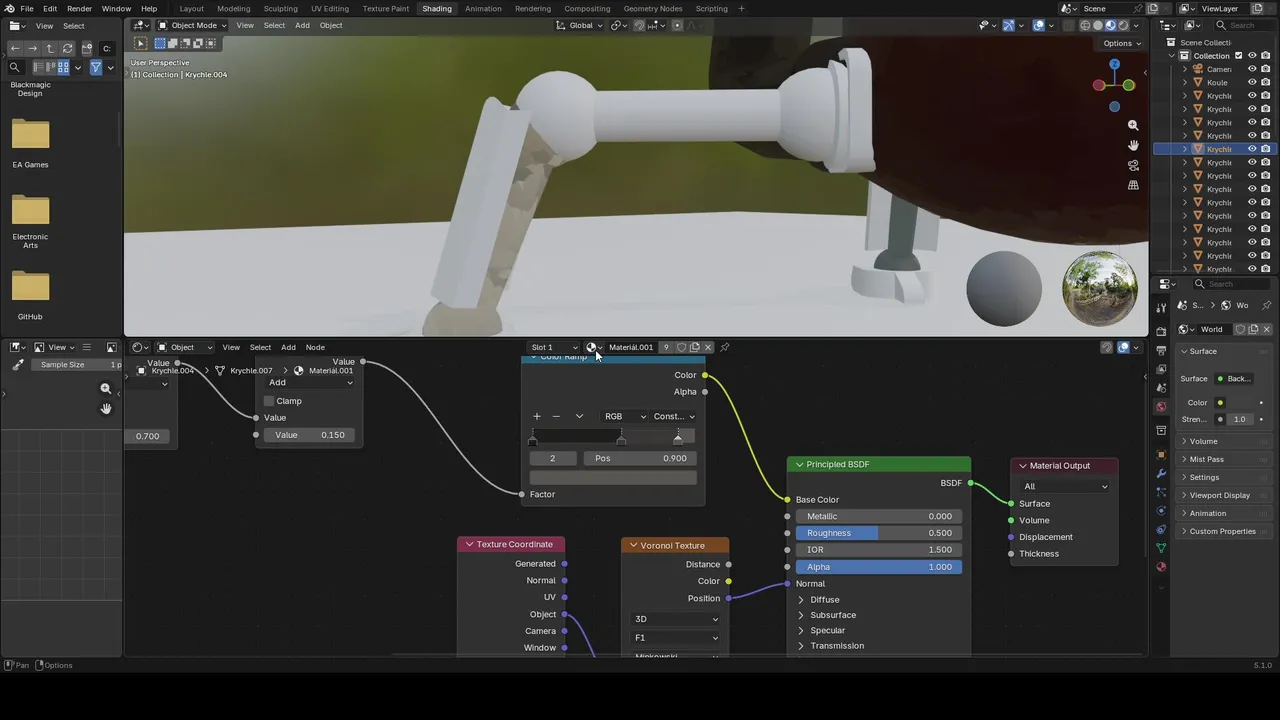Image resolution: width=1280 pixels, height=720 pixels.
Task: Click the viewport Options button
Action: [x=1121, y=43]
